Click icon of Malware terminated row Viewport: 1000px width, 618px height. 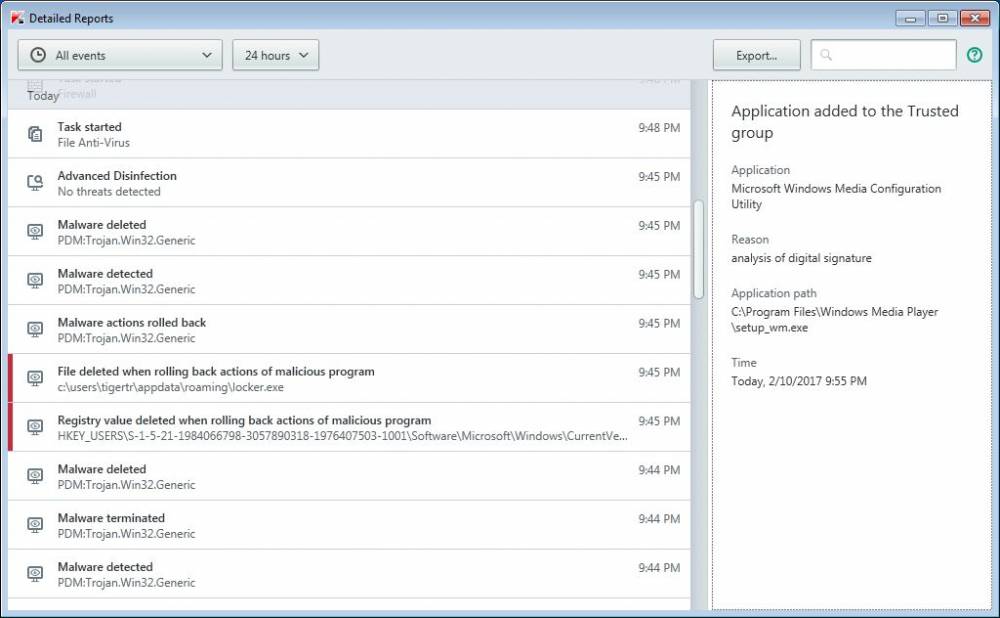point(35,525)
